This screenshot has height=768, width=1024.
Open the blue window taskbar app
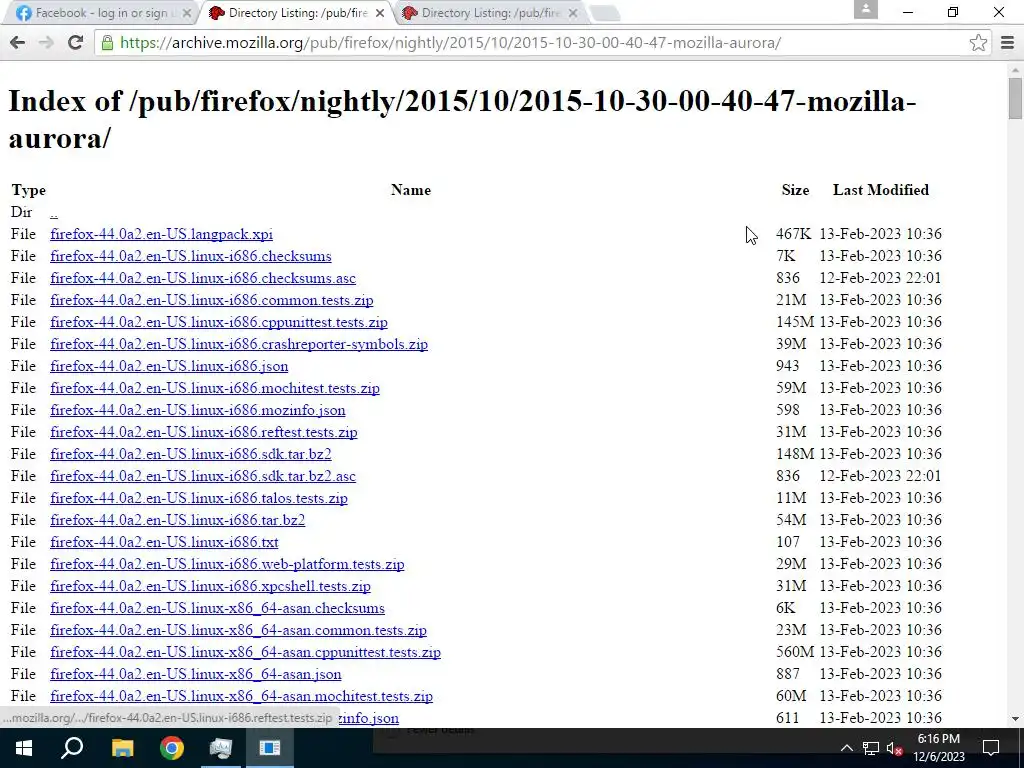click(x=270, y=748)
